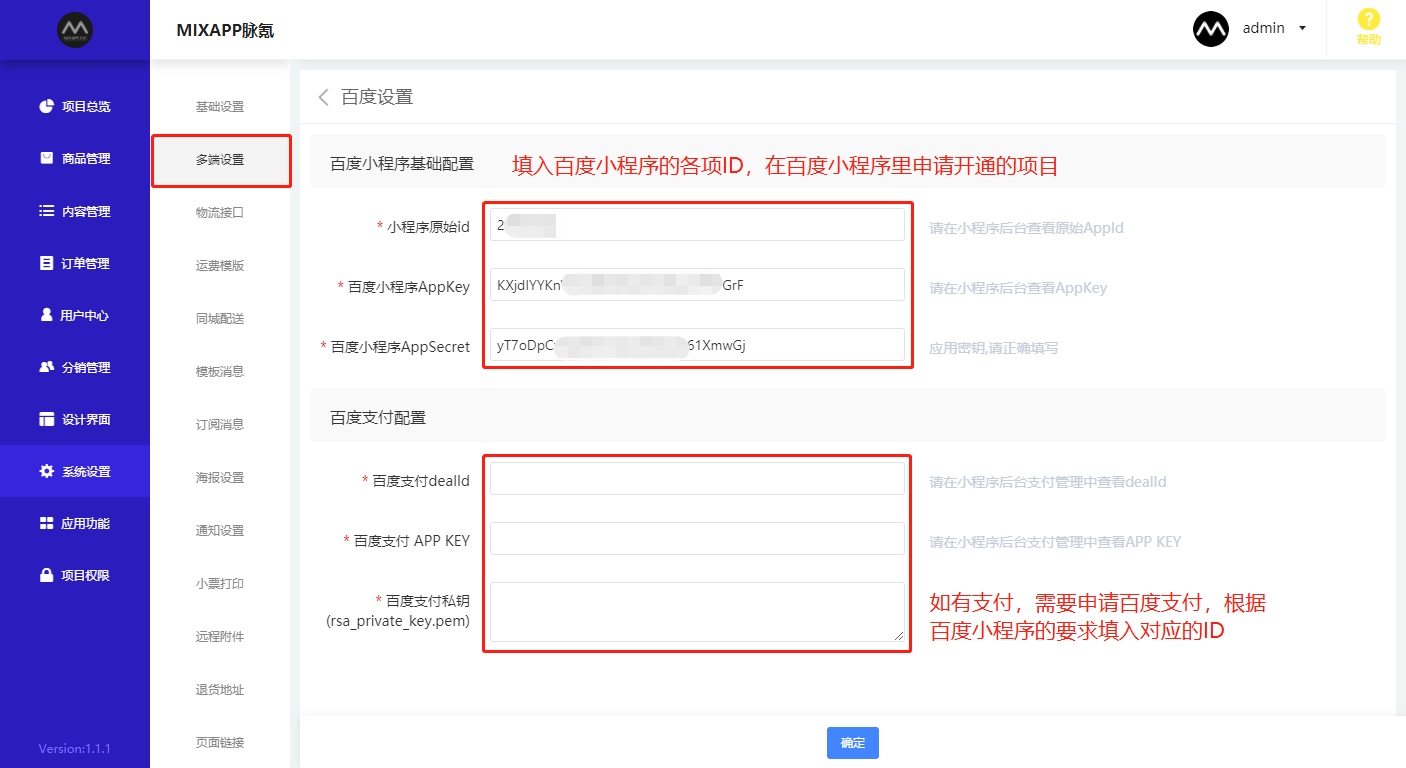Image resolution: width=1406 pixels, height=768 pixels.
Task: Click the 内容管理 list icon
Action: 46,211
